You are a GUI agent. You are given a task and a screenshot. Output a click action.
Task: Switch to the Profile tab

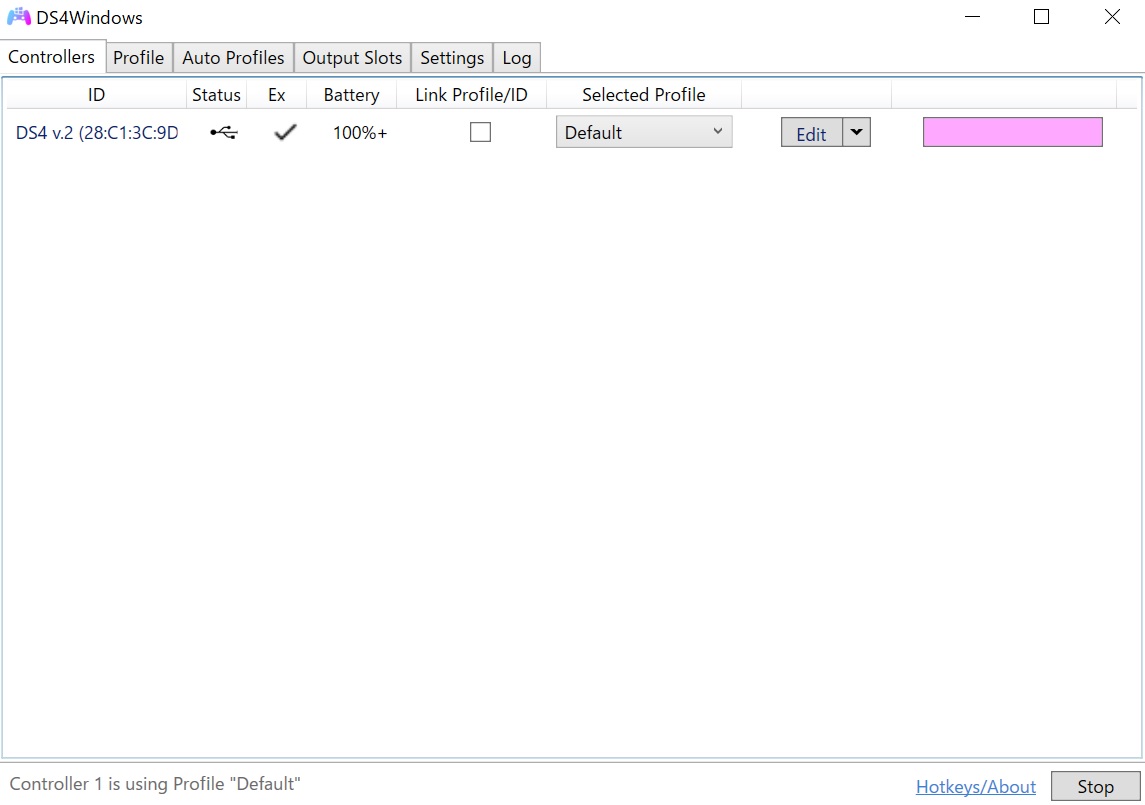138,58
